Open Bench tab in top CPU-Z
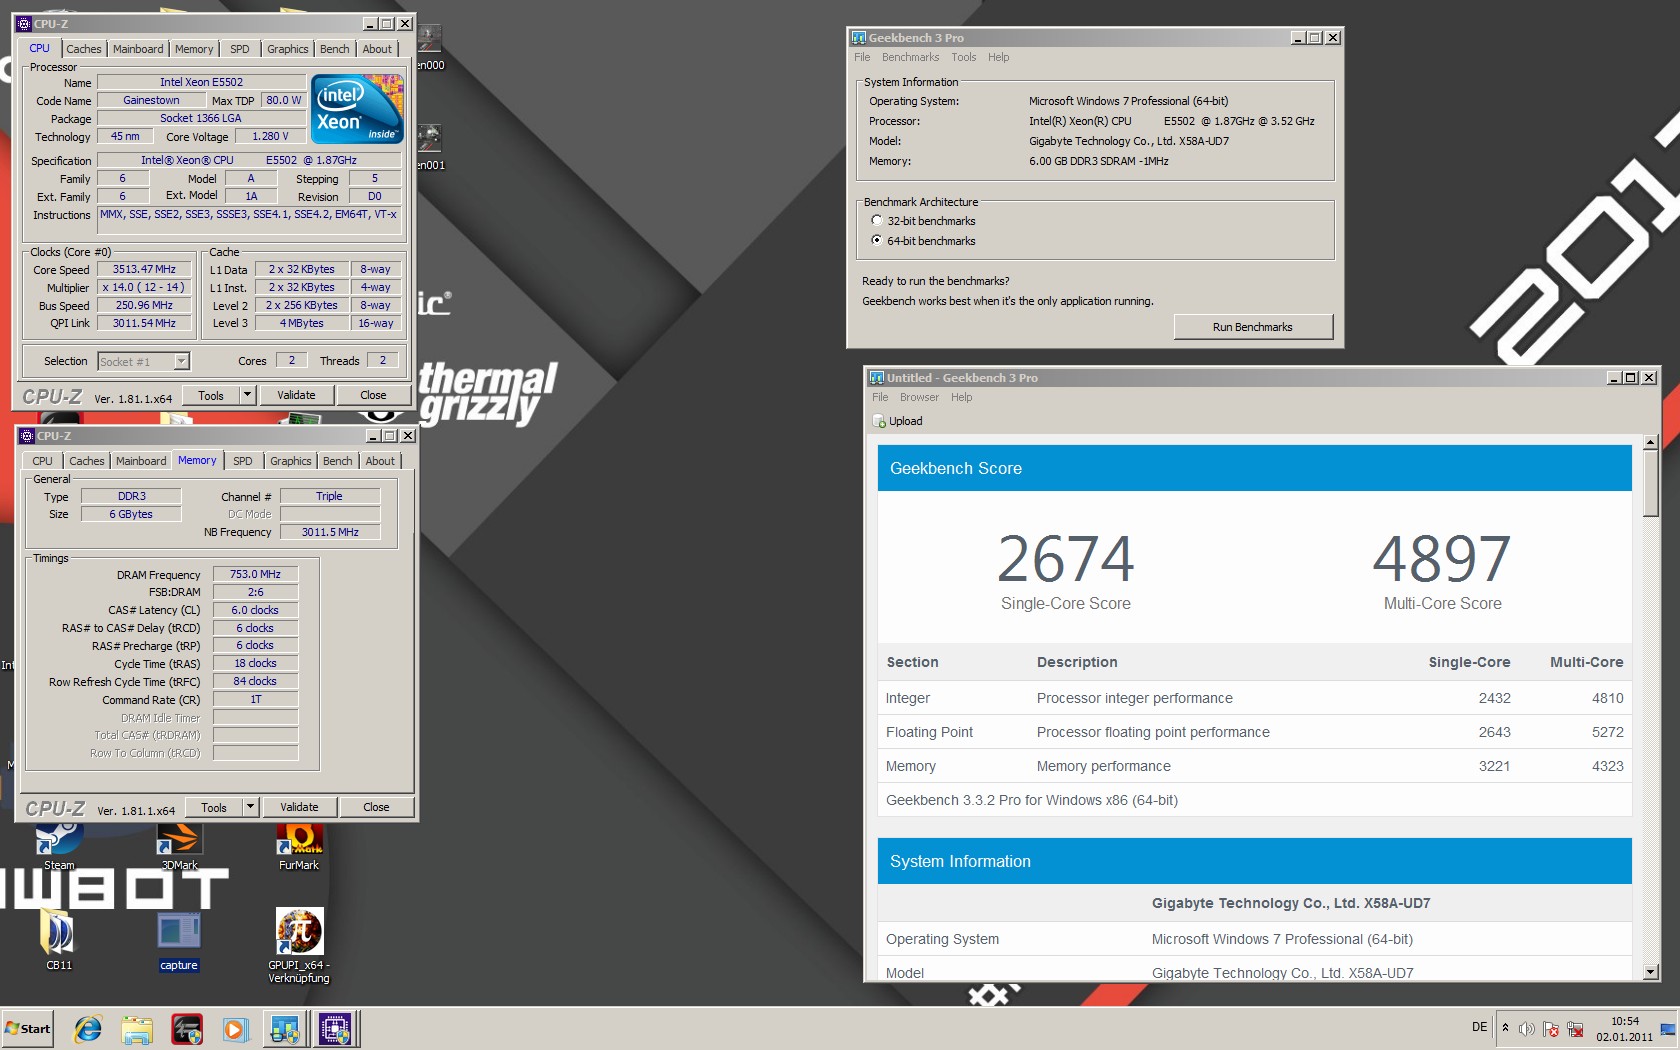 [x=335, y=49]
